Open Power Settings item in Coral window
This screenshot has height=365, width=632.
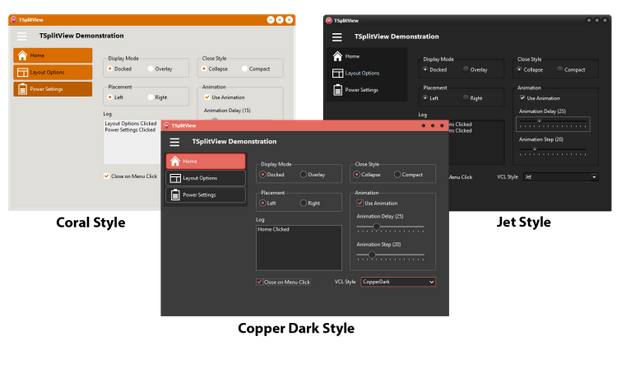[x=53, y=89]
